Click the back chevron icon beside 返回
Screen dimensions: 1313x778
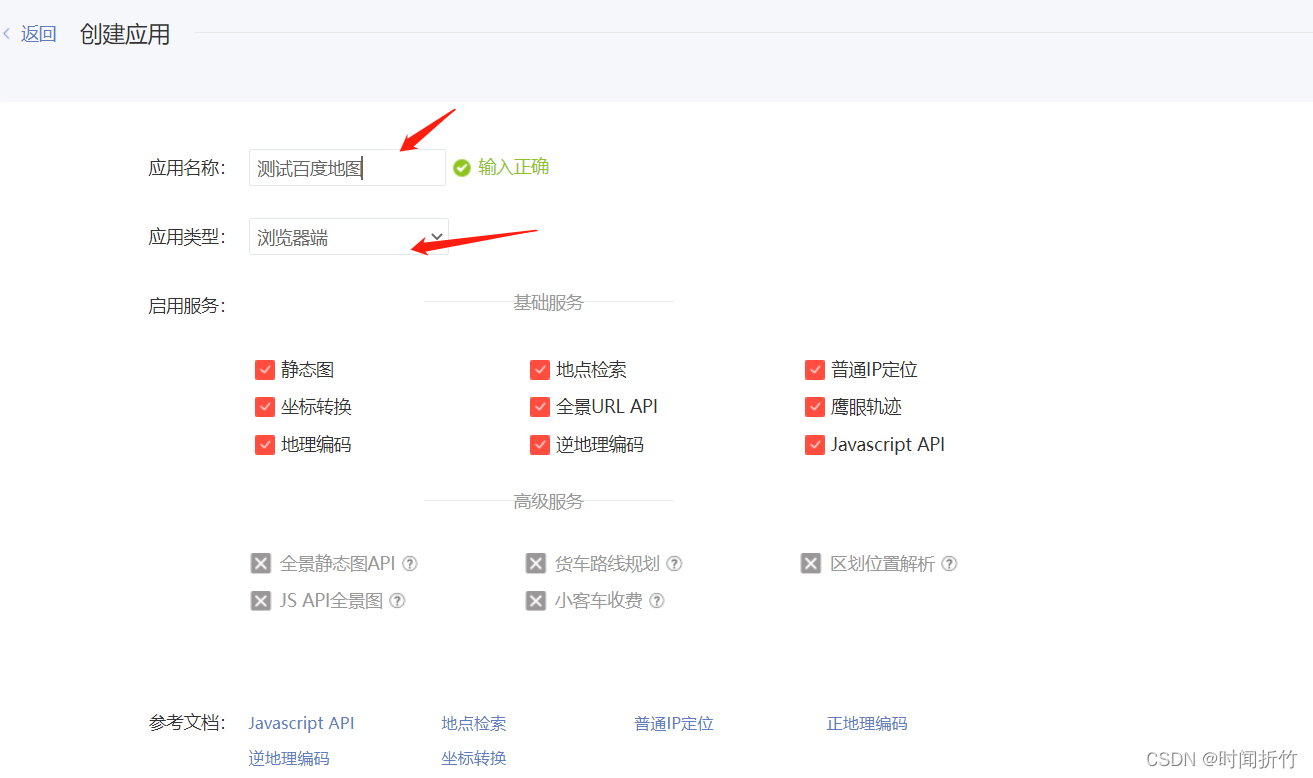pos(7,34)
